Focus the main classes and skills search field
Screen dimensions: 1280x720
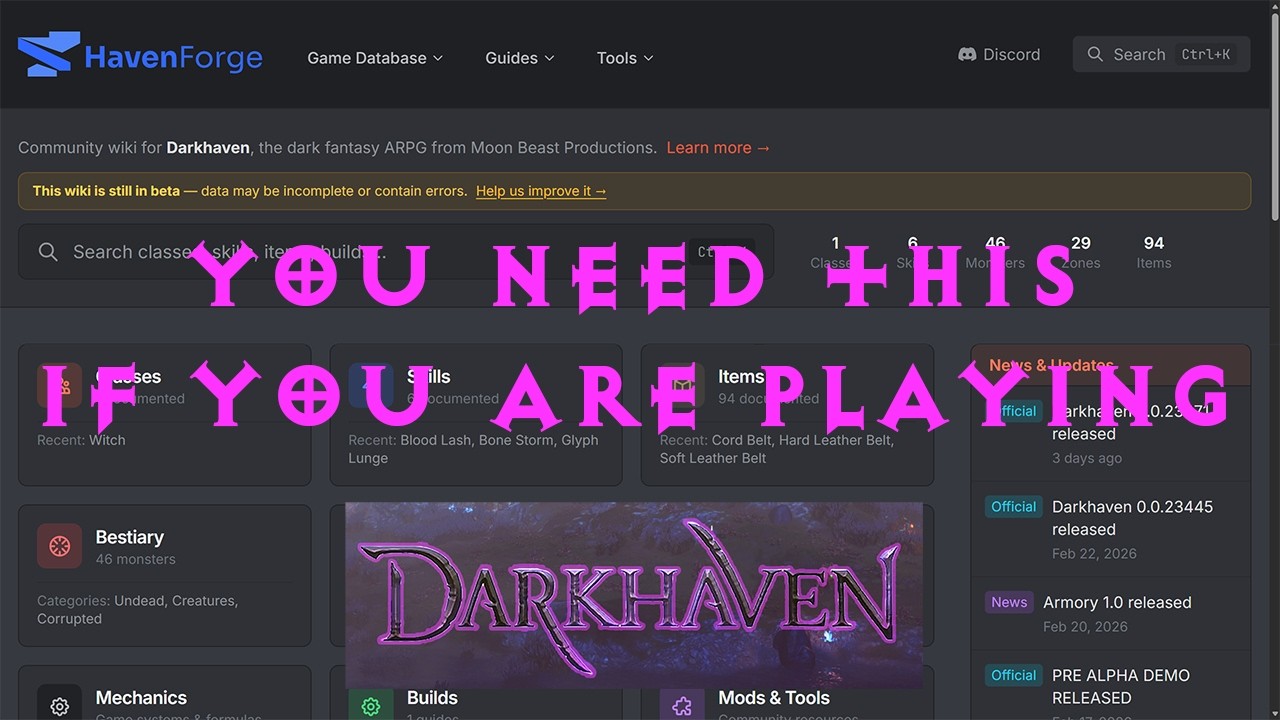coord(396,252)
